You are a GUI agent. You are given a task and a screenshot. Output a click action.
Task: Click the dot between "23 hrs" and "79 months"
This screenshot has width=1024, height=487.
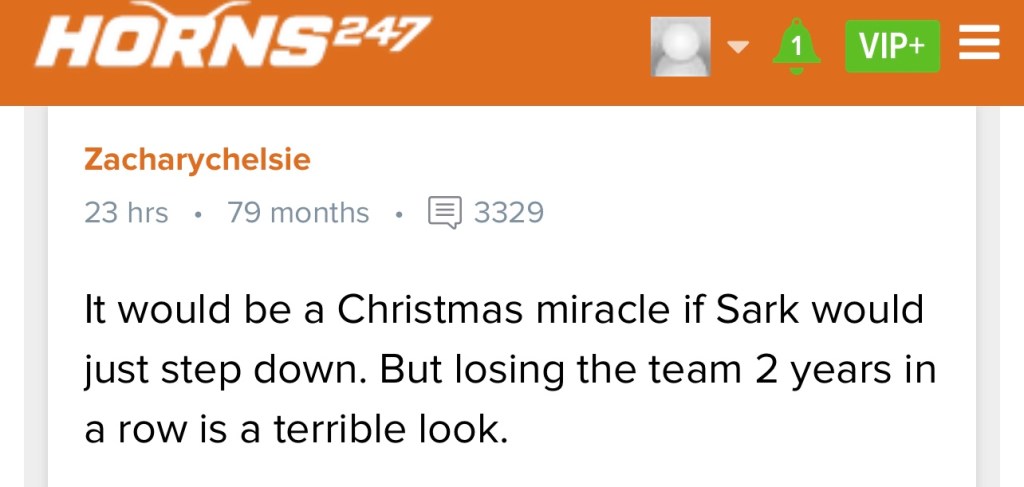point(198,214)
